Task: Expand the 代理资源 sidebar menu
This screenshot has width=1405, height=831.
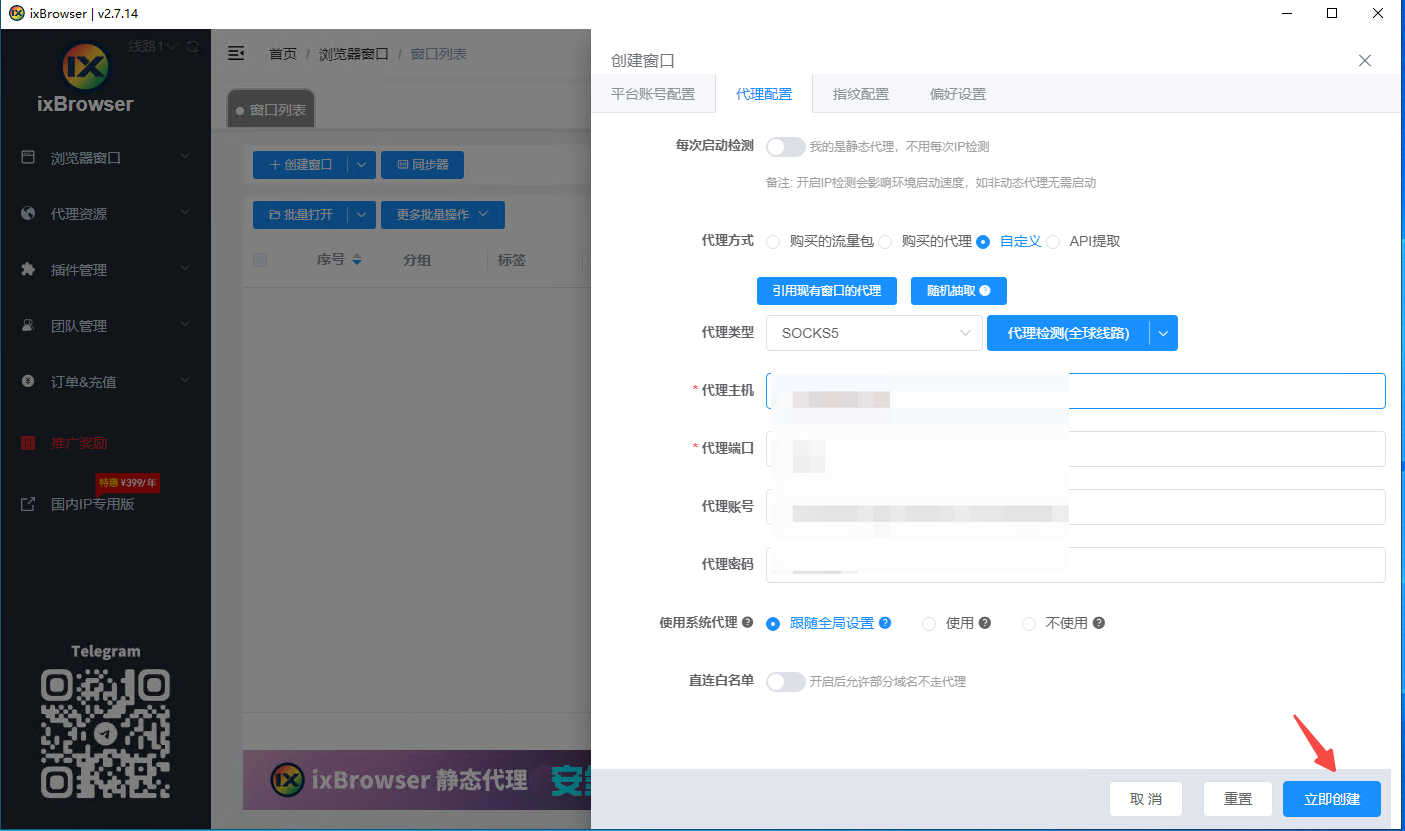Action: click(x=105, y=214)
